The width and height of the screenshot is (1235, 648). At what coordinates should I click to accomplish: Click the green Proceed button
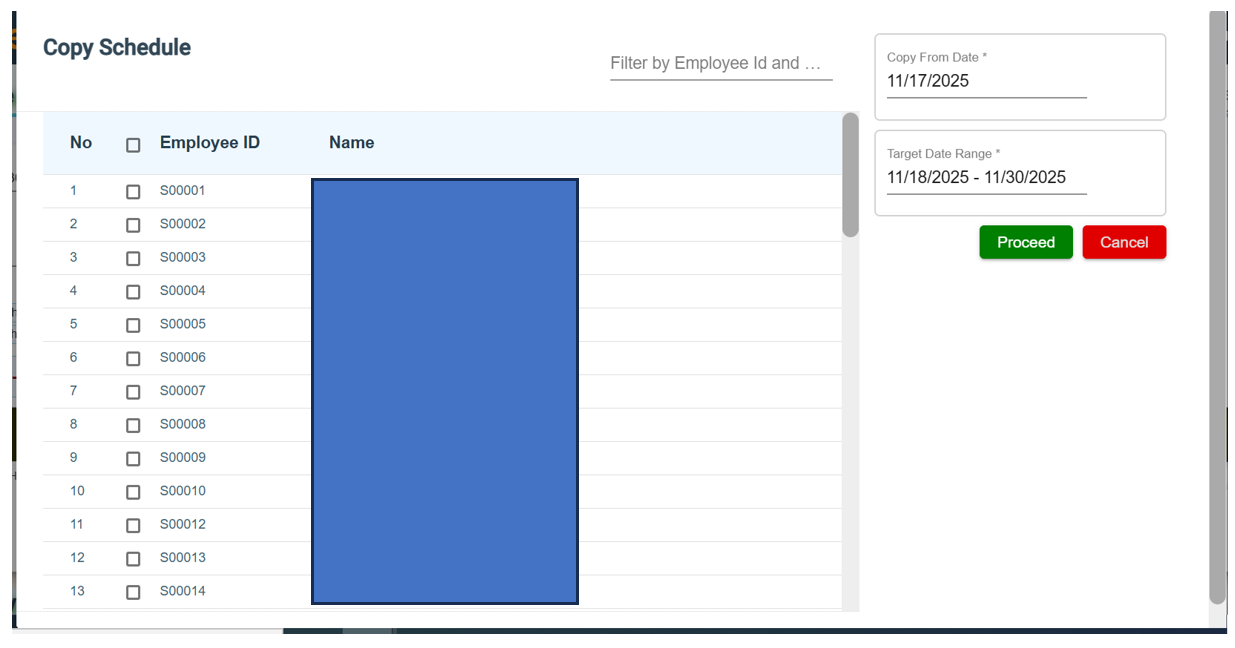(1025, 242)
